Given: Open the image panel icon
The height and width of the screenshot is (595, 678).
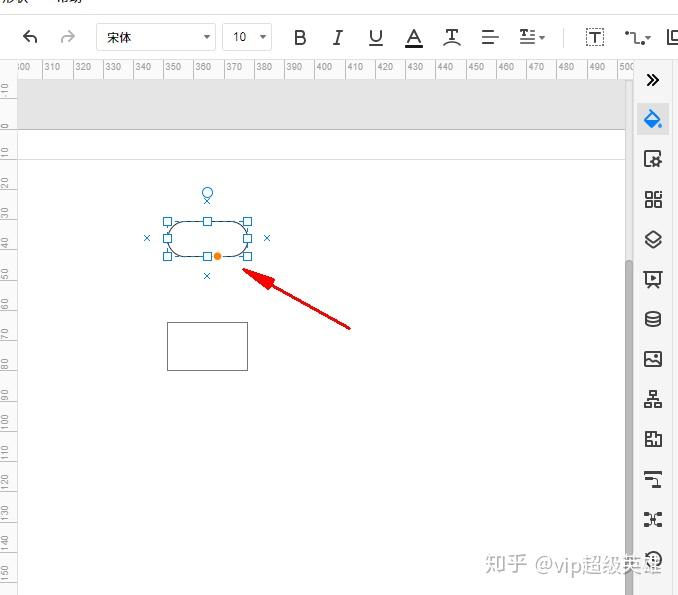Looking at the screenshot, I should tap(653, 359).
